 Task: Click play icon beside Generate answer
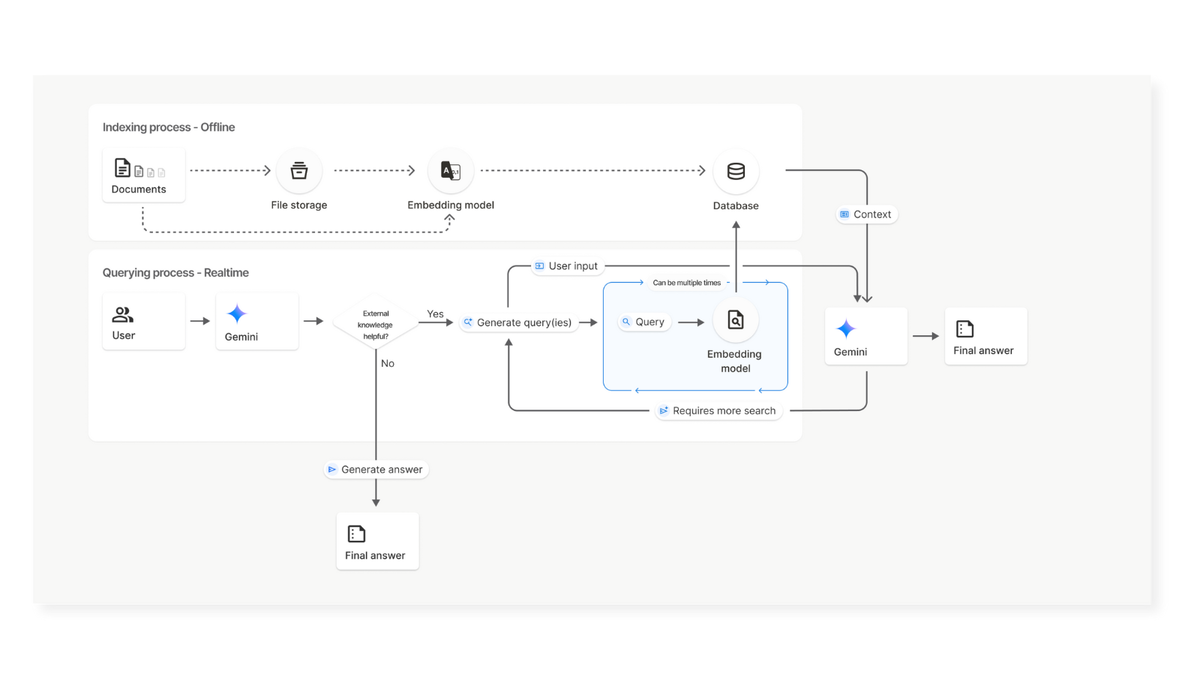[x=332, y=469]
